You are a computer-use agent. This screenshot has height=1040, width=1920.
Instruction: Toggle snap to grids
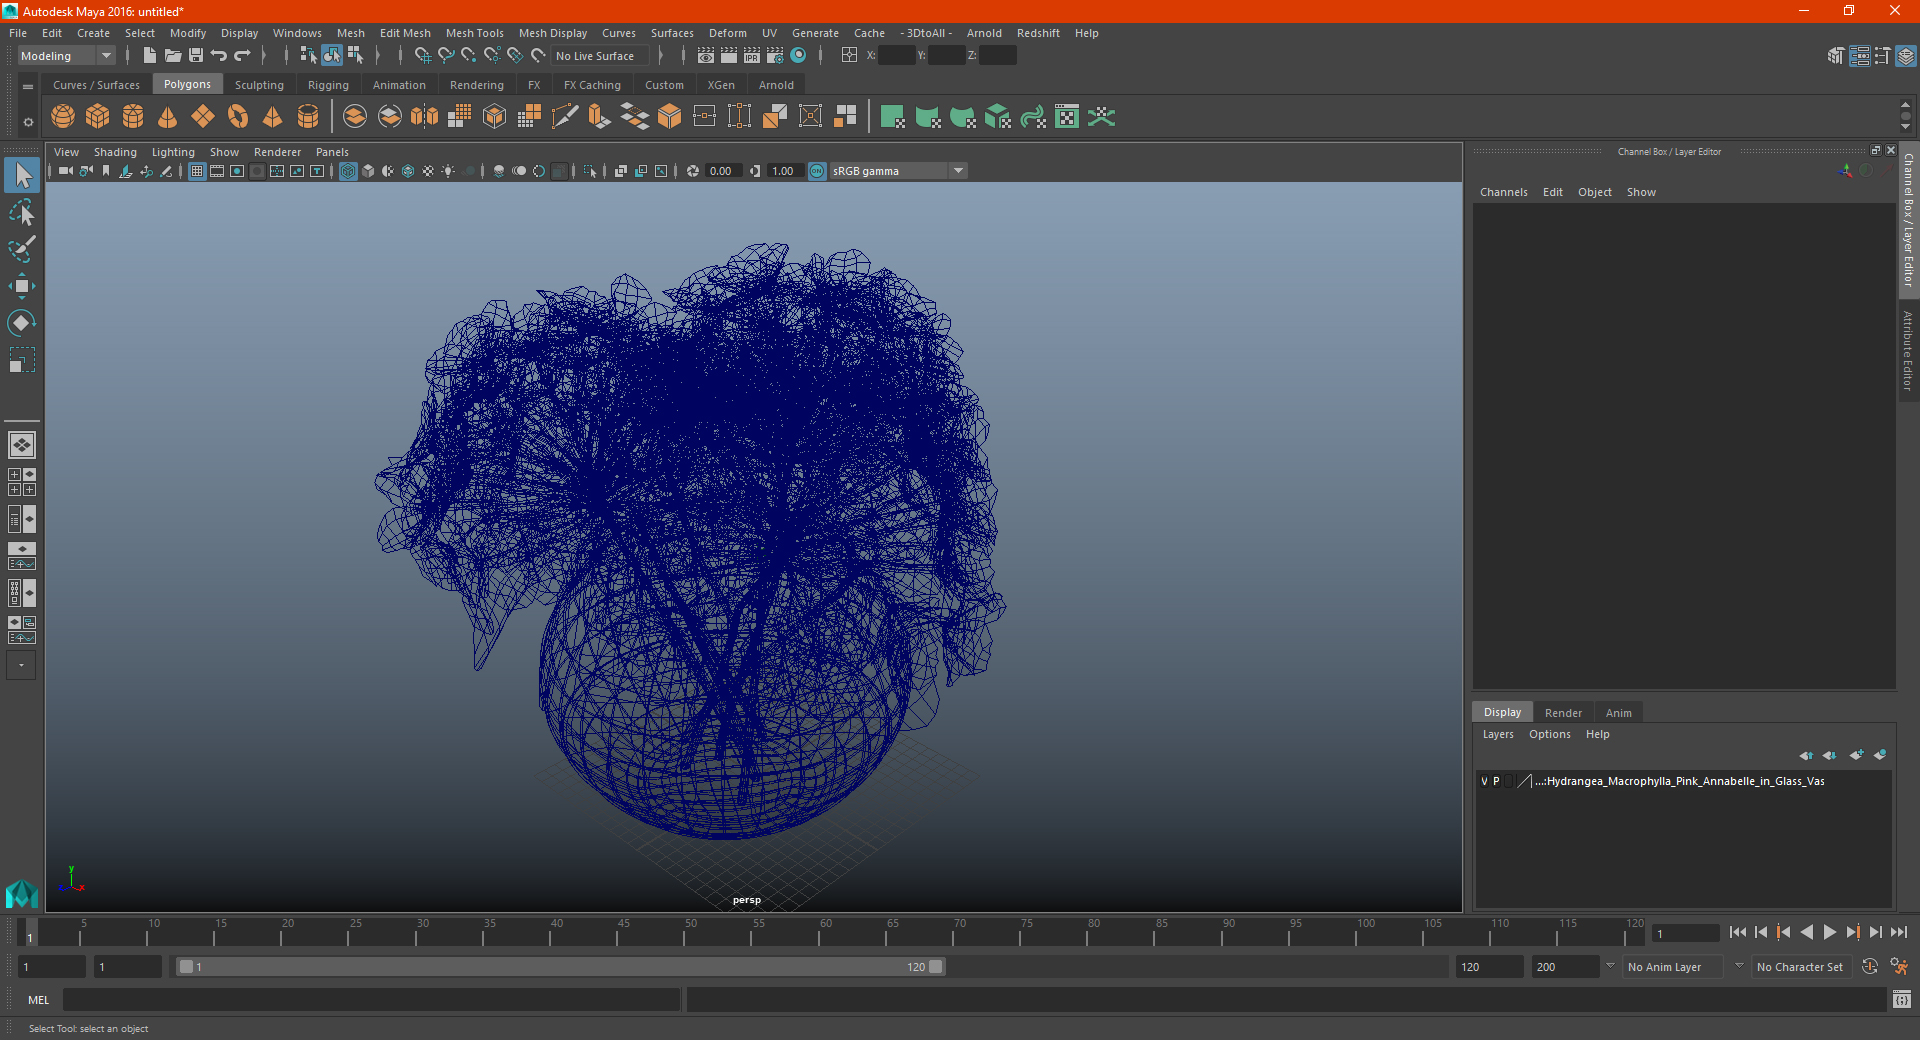pos(423,56)
